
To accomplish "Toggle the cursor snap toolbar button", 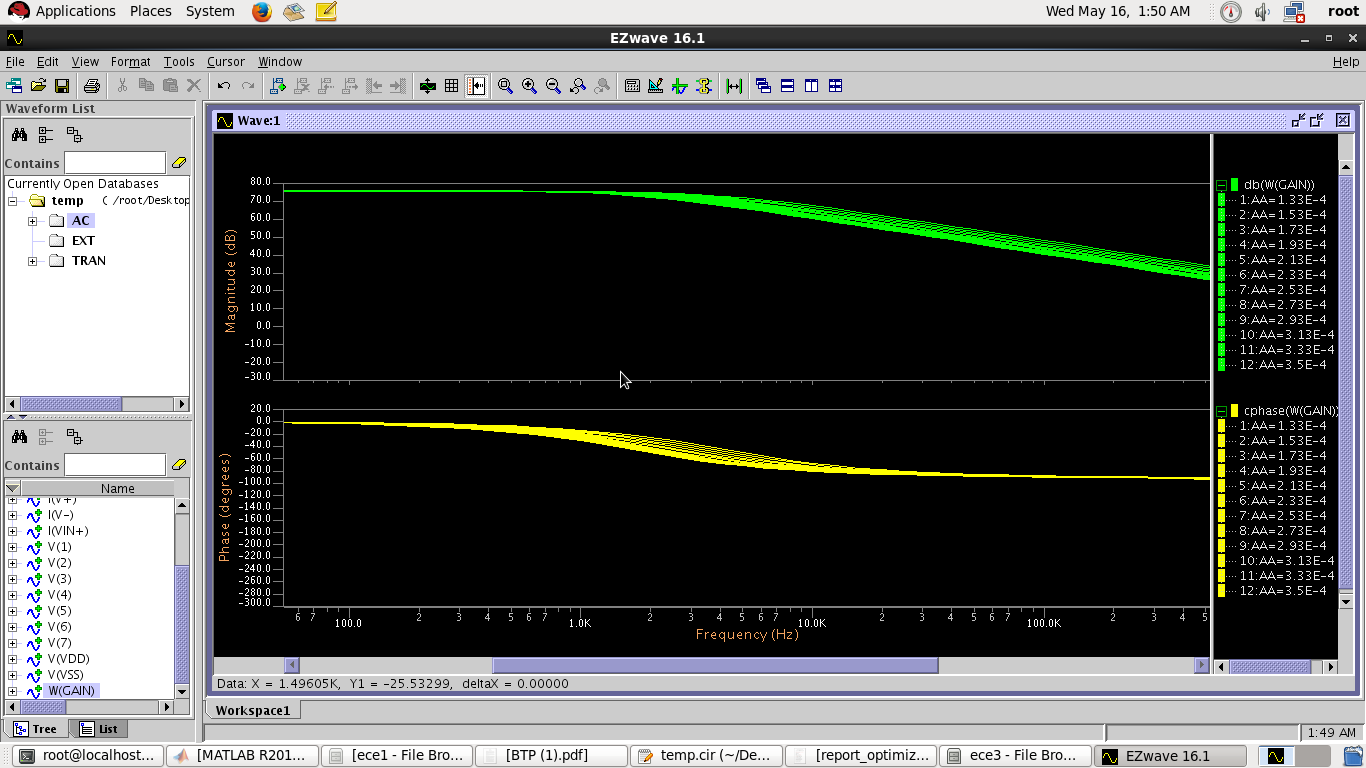I will click(476, 86).
